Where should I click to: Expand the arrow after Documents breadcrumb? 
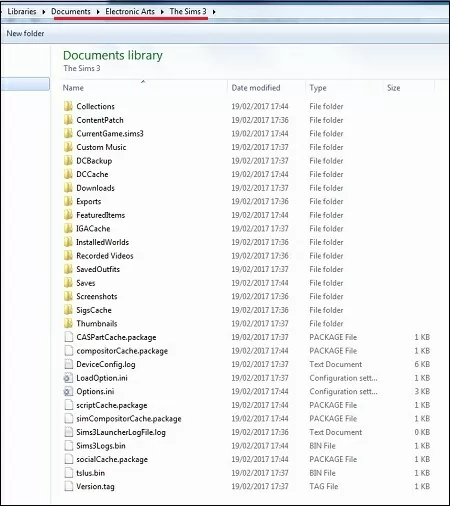point(98,12)
